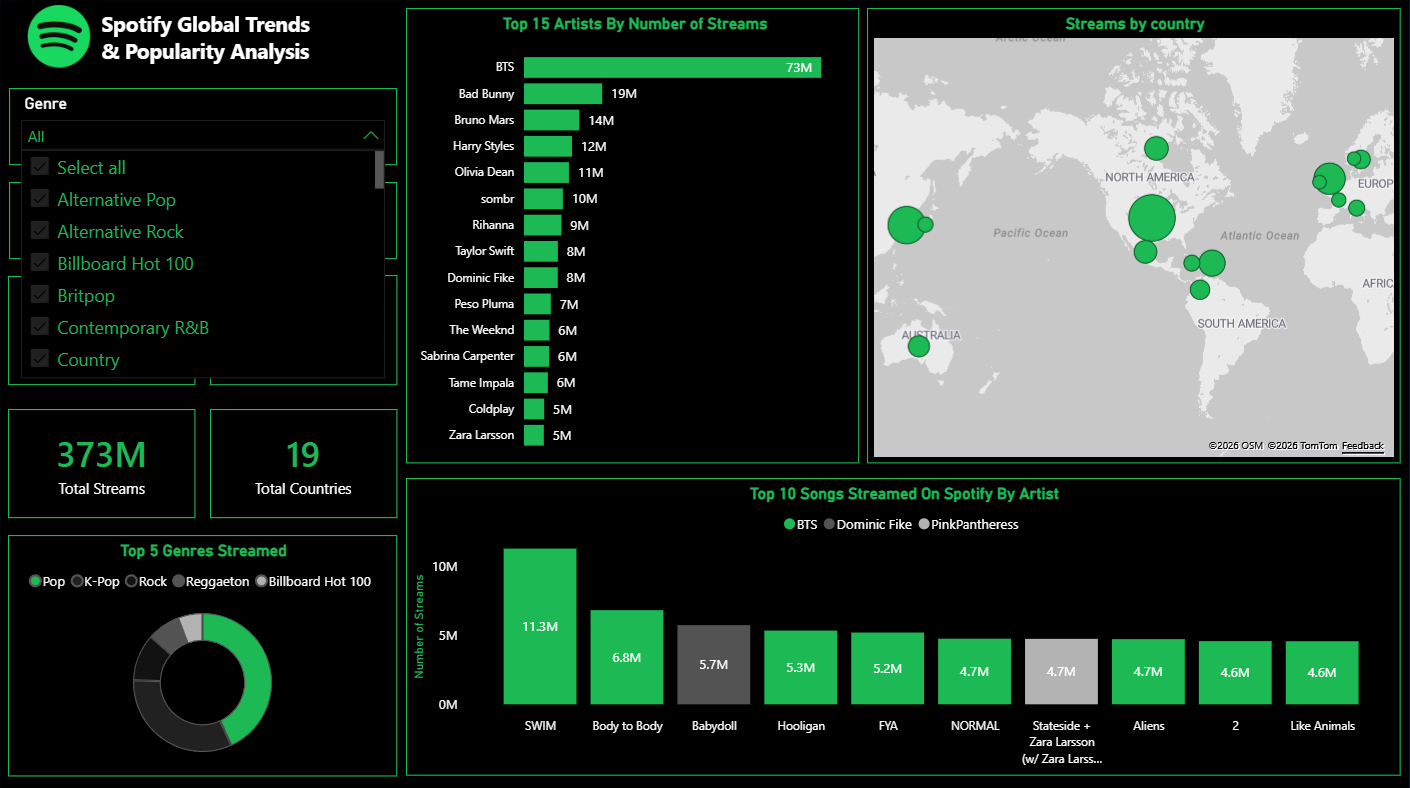Viewport: 1410px width, 788px height.
Task: Select the Stateside + Zara Larsson song bar
Action: click(1062, 672)
